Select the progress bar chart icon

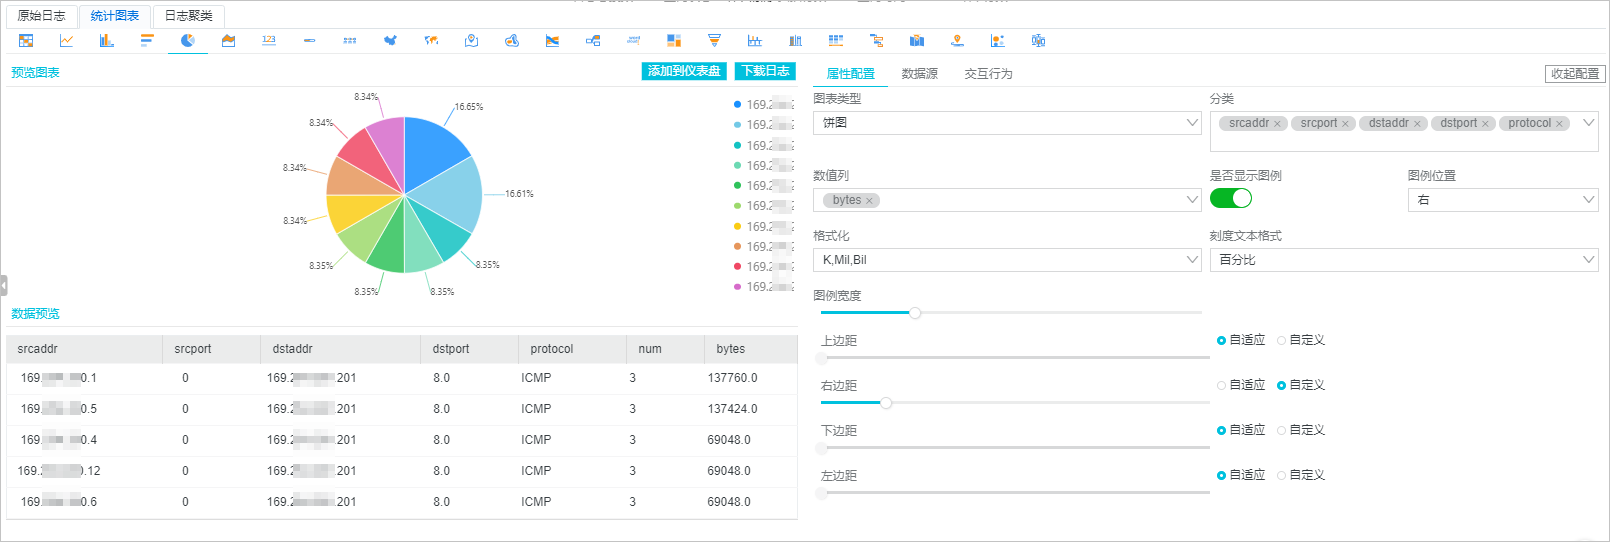click(x=309, y=41)
